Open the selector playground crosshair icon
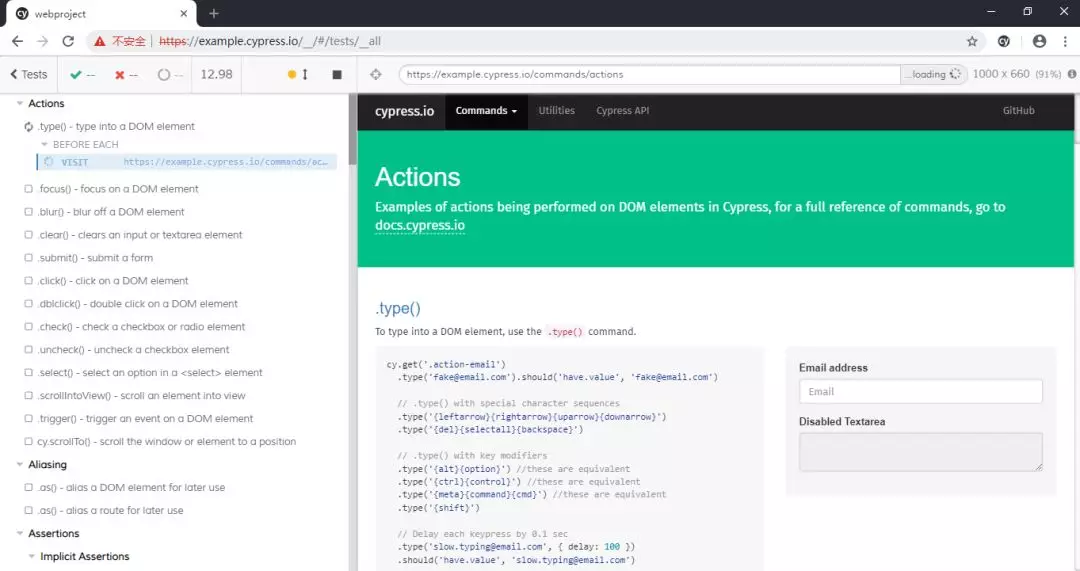Viewport: 1080px width, 571px height. (x=375, y=74)
